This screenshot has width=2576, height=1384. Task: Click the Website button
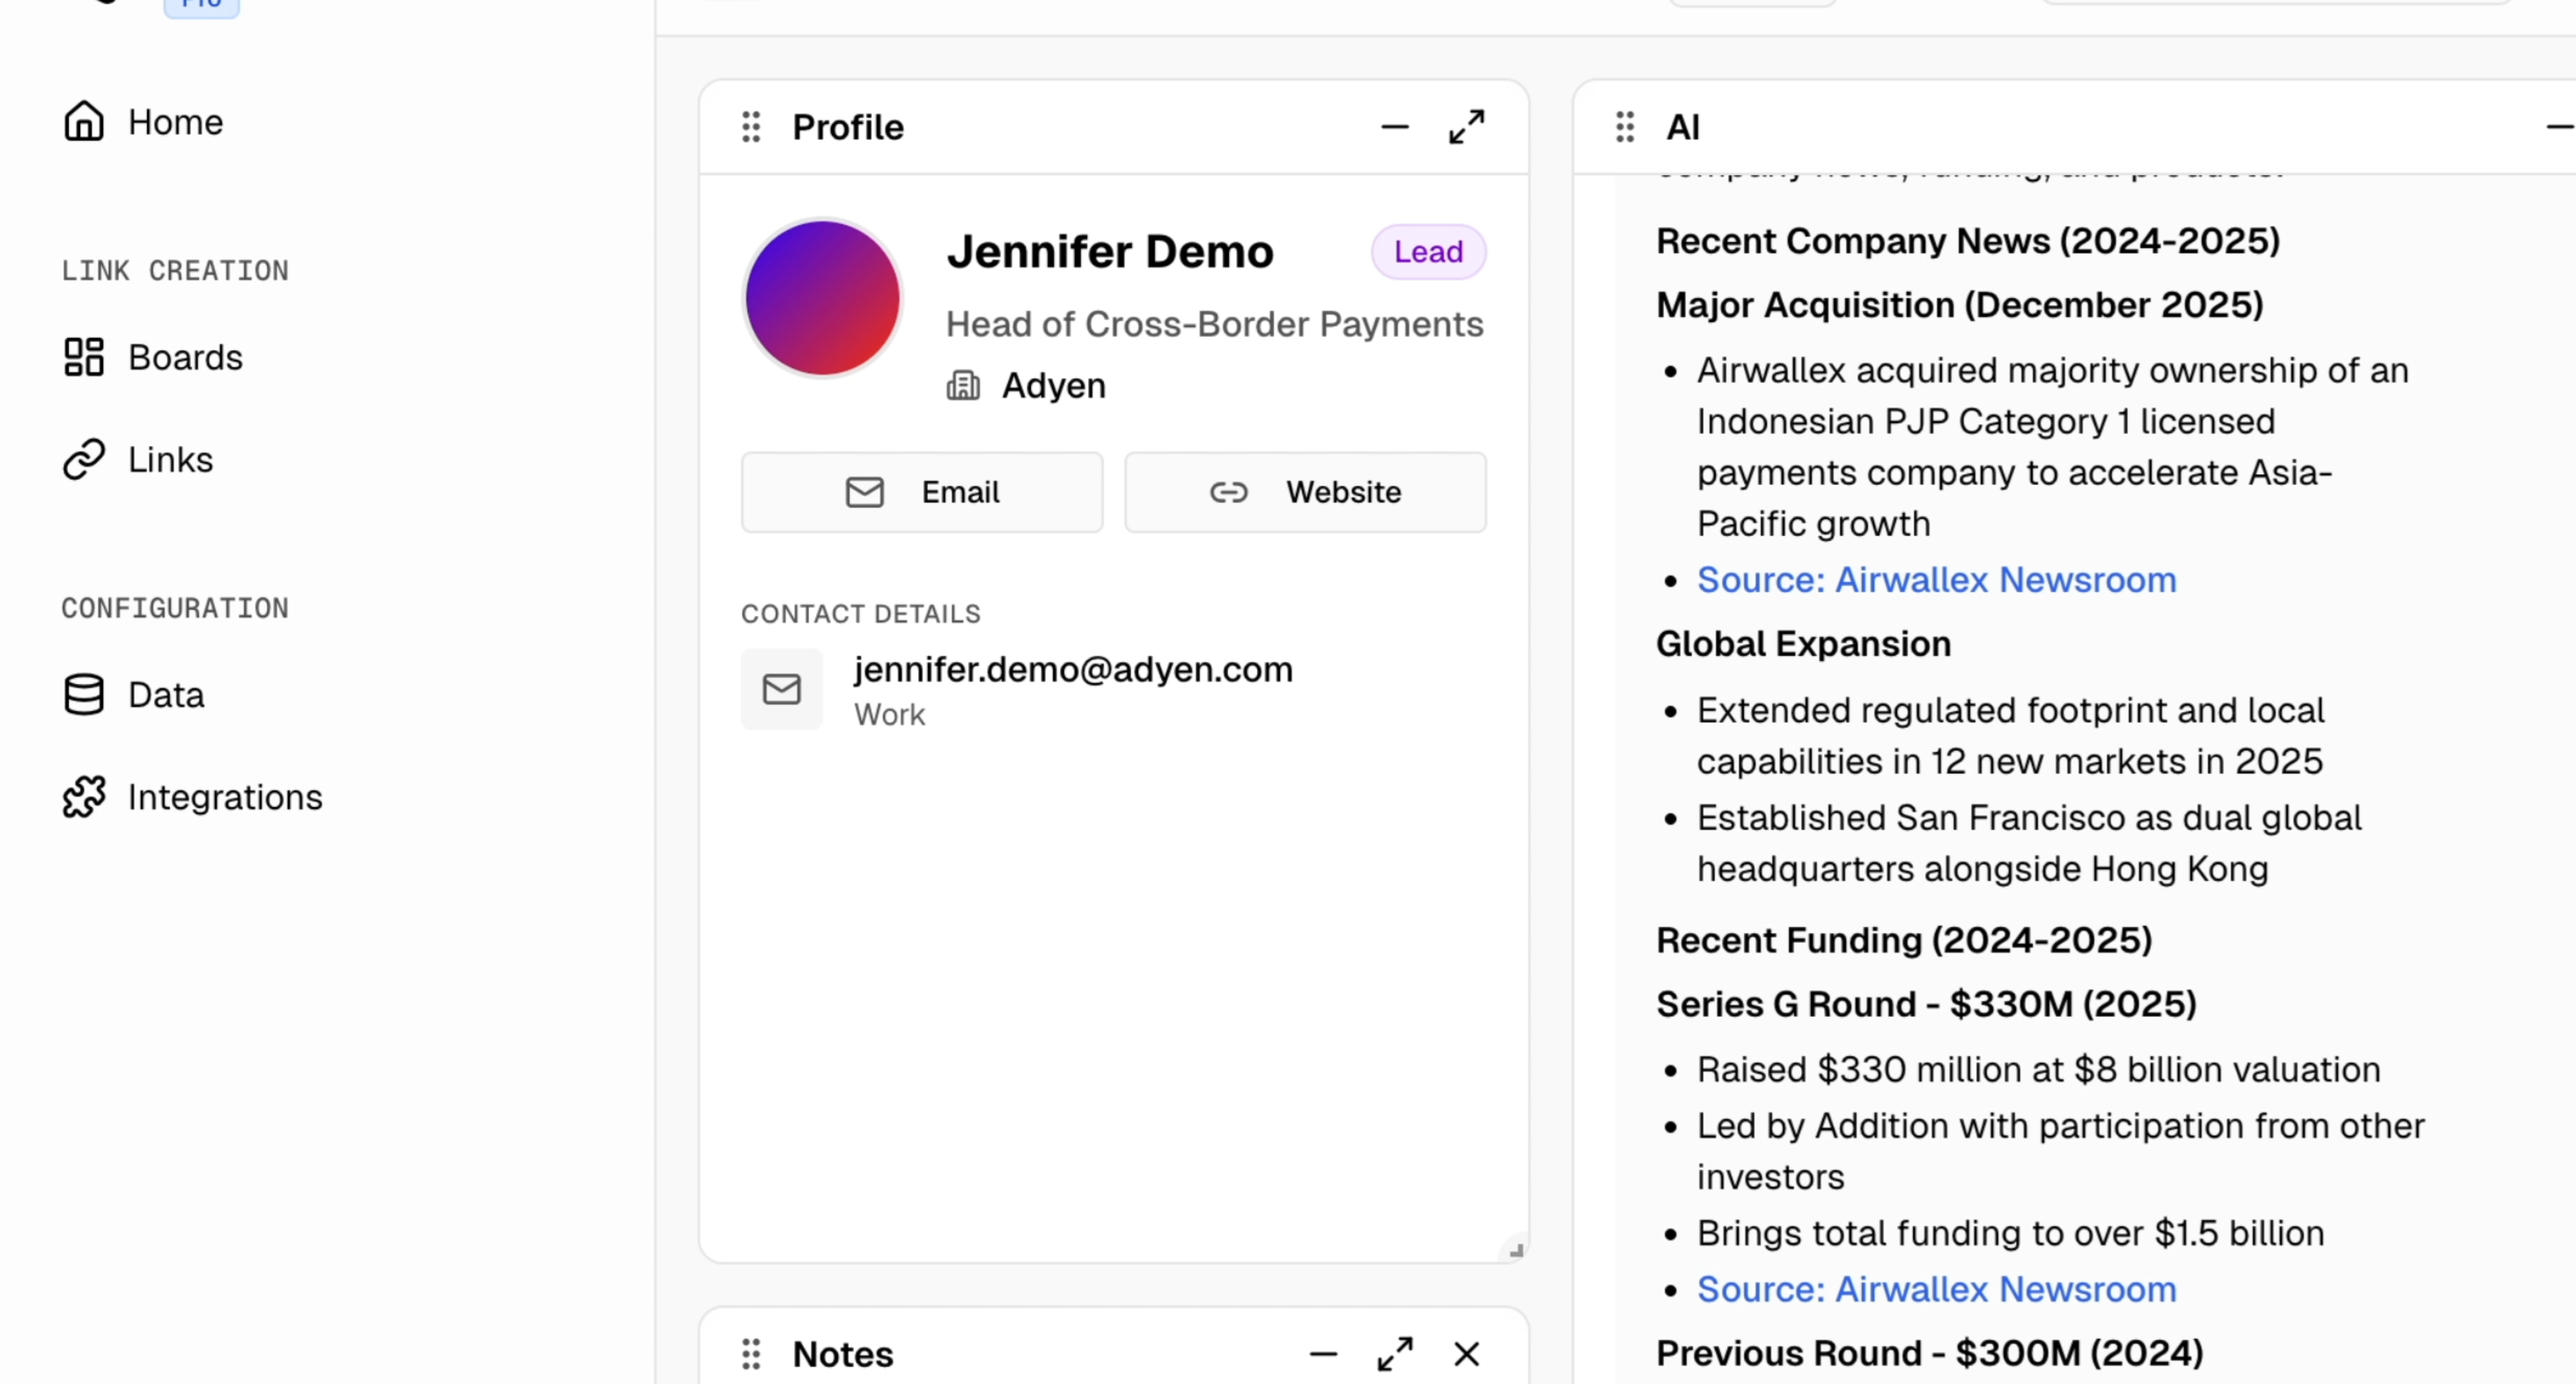pos(1304,492)
